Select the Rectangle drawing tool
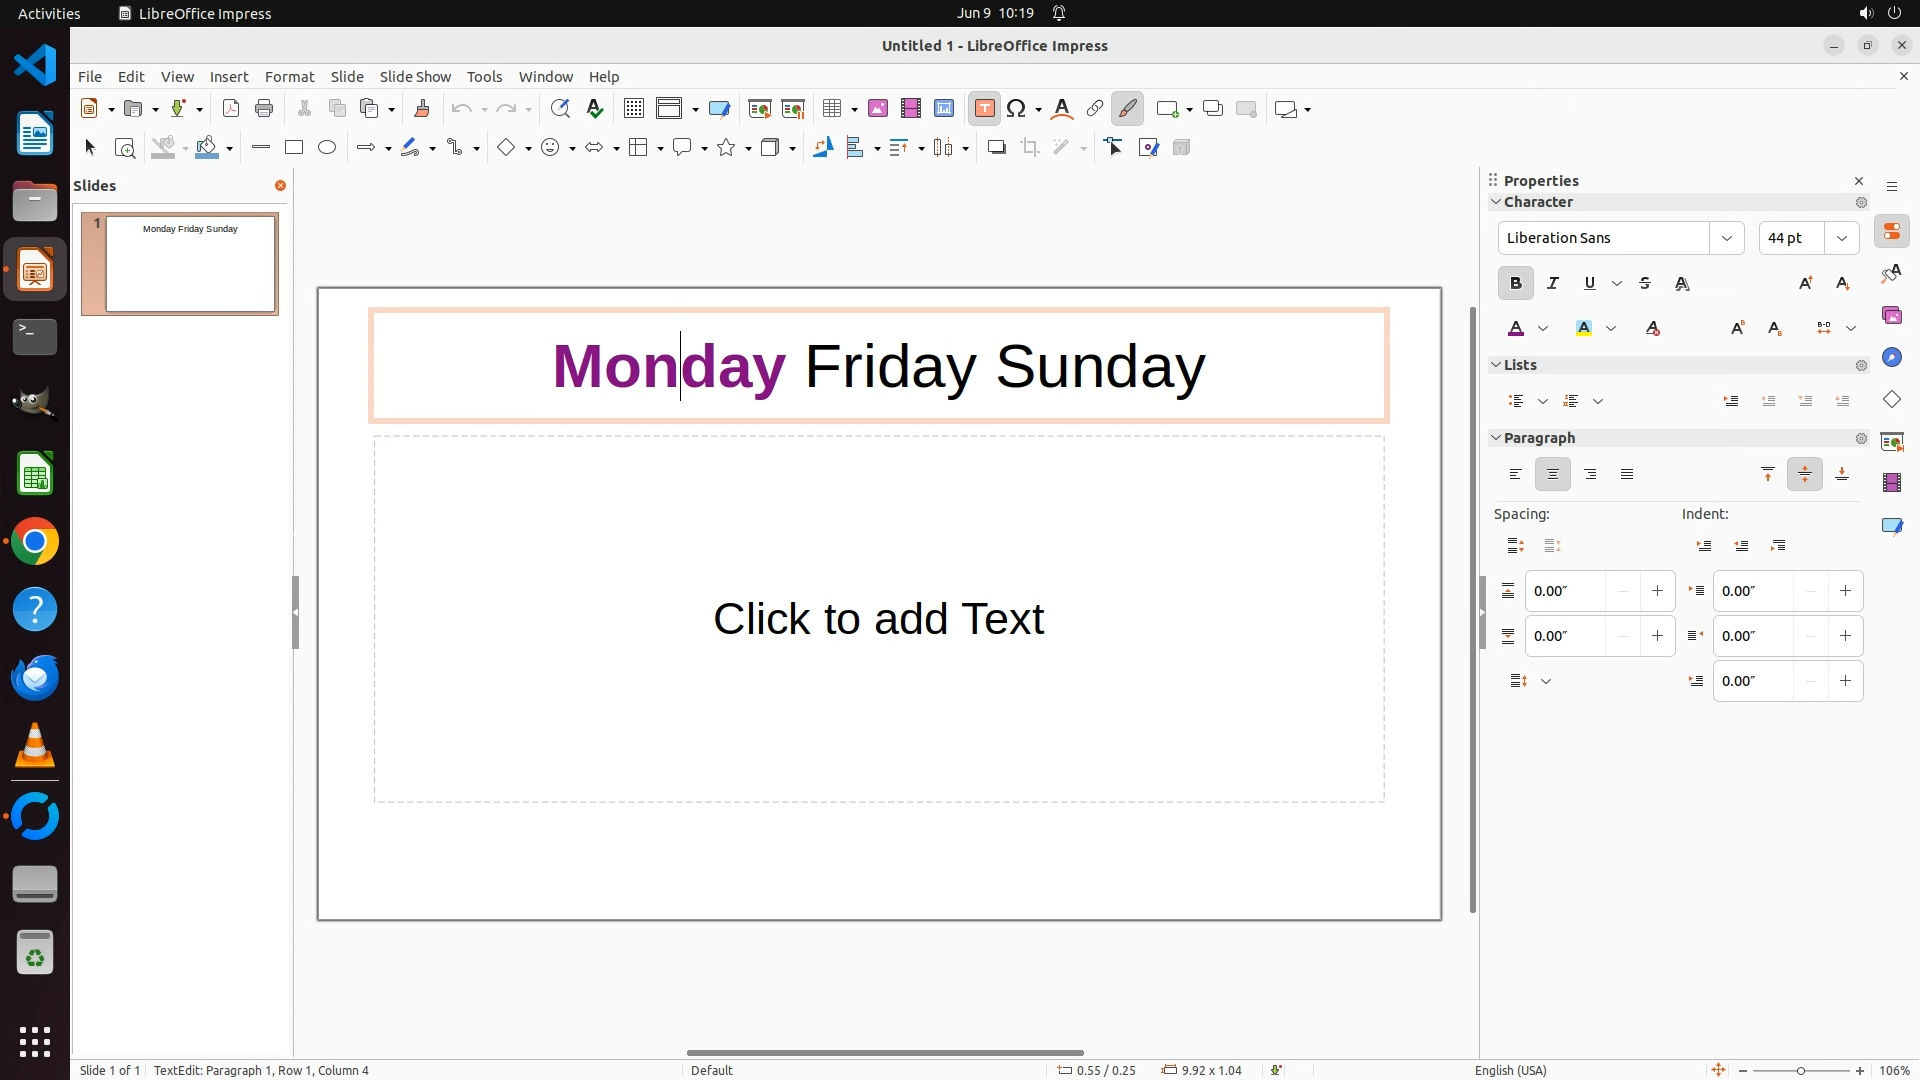This screenshot has height=1080, width=1920. coord(293,148)
